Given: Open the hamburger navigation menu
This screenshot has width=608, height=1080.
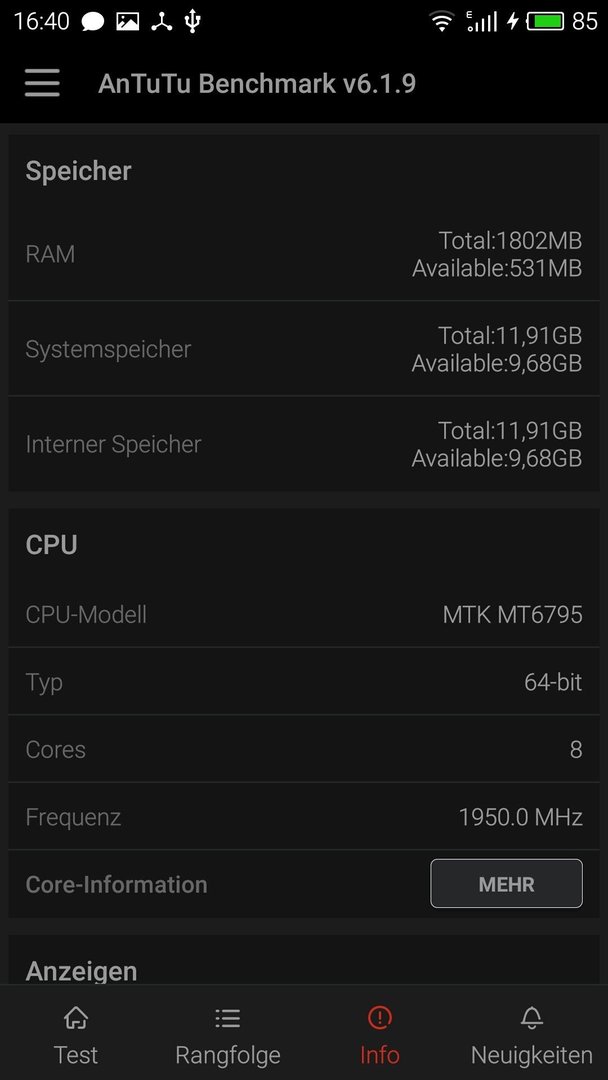Looking at the screenshot, I should tap(42, 83).
